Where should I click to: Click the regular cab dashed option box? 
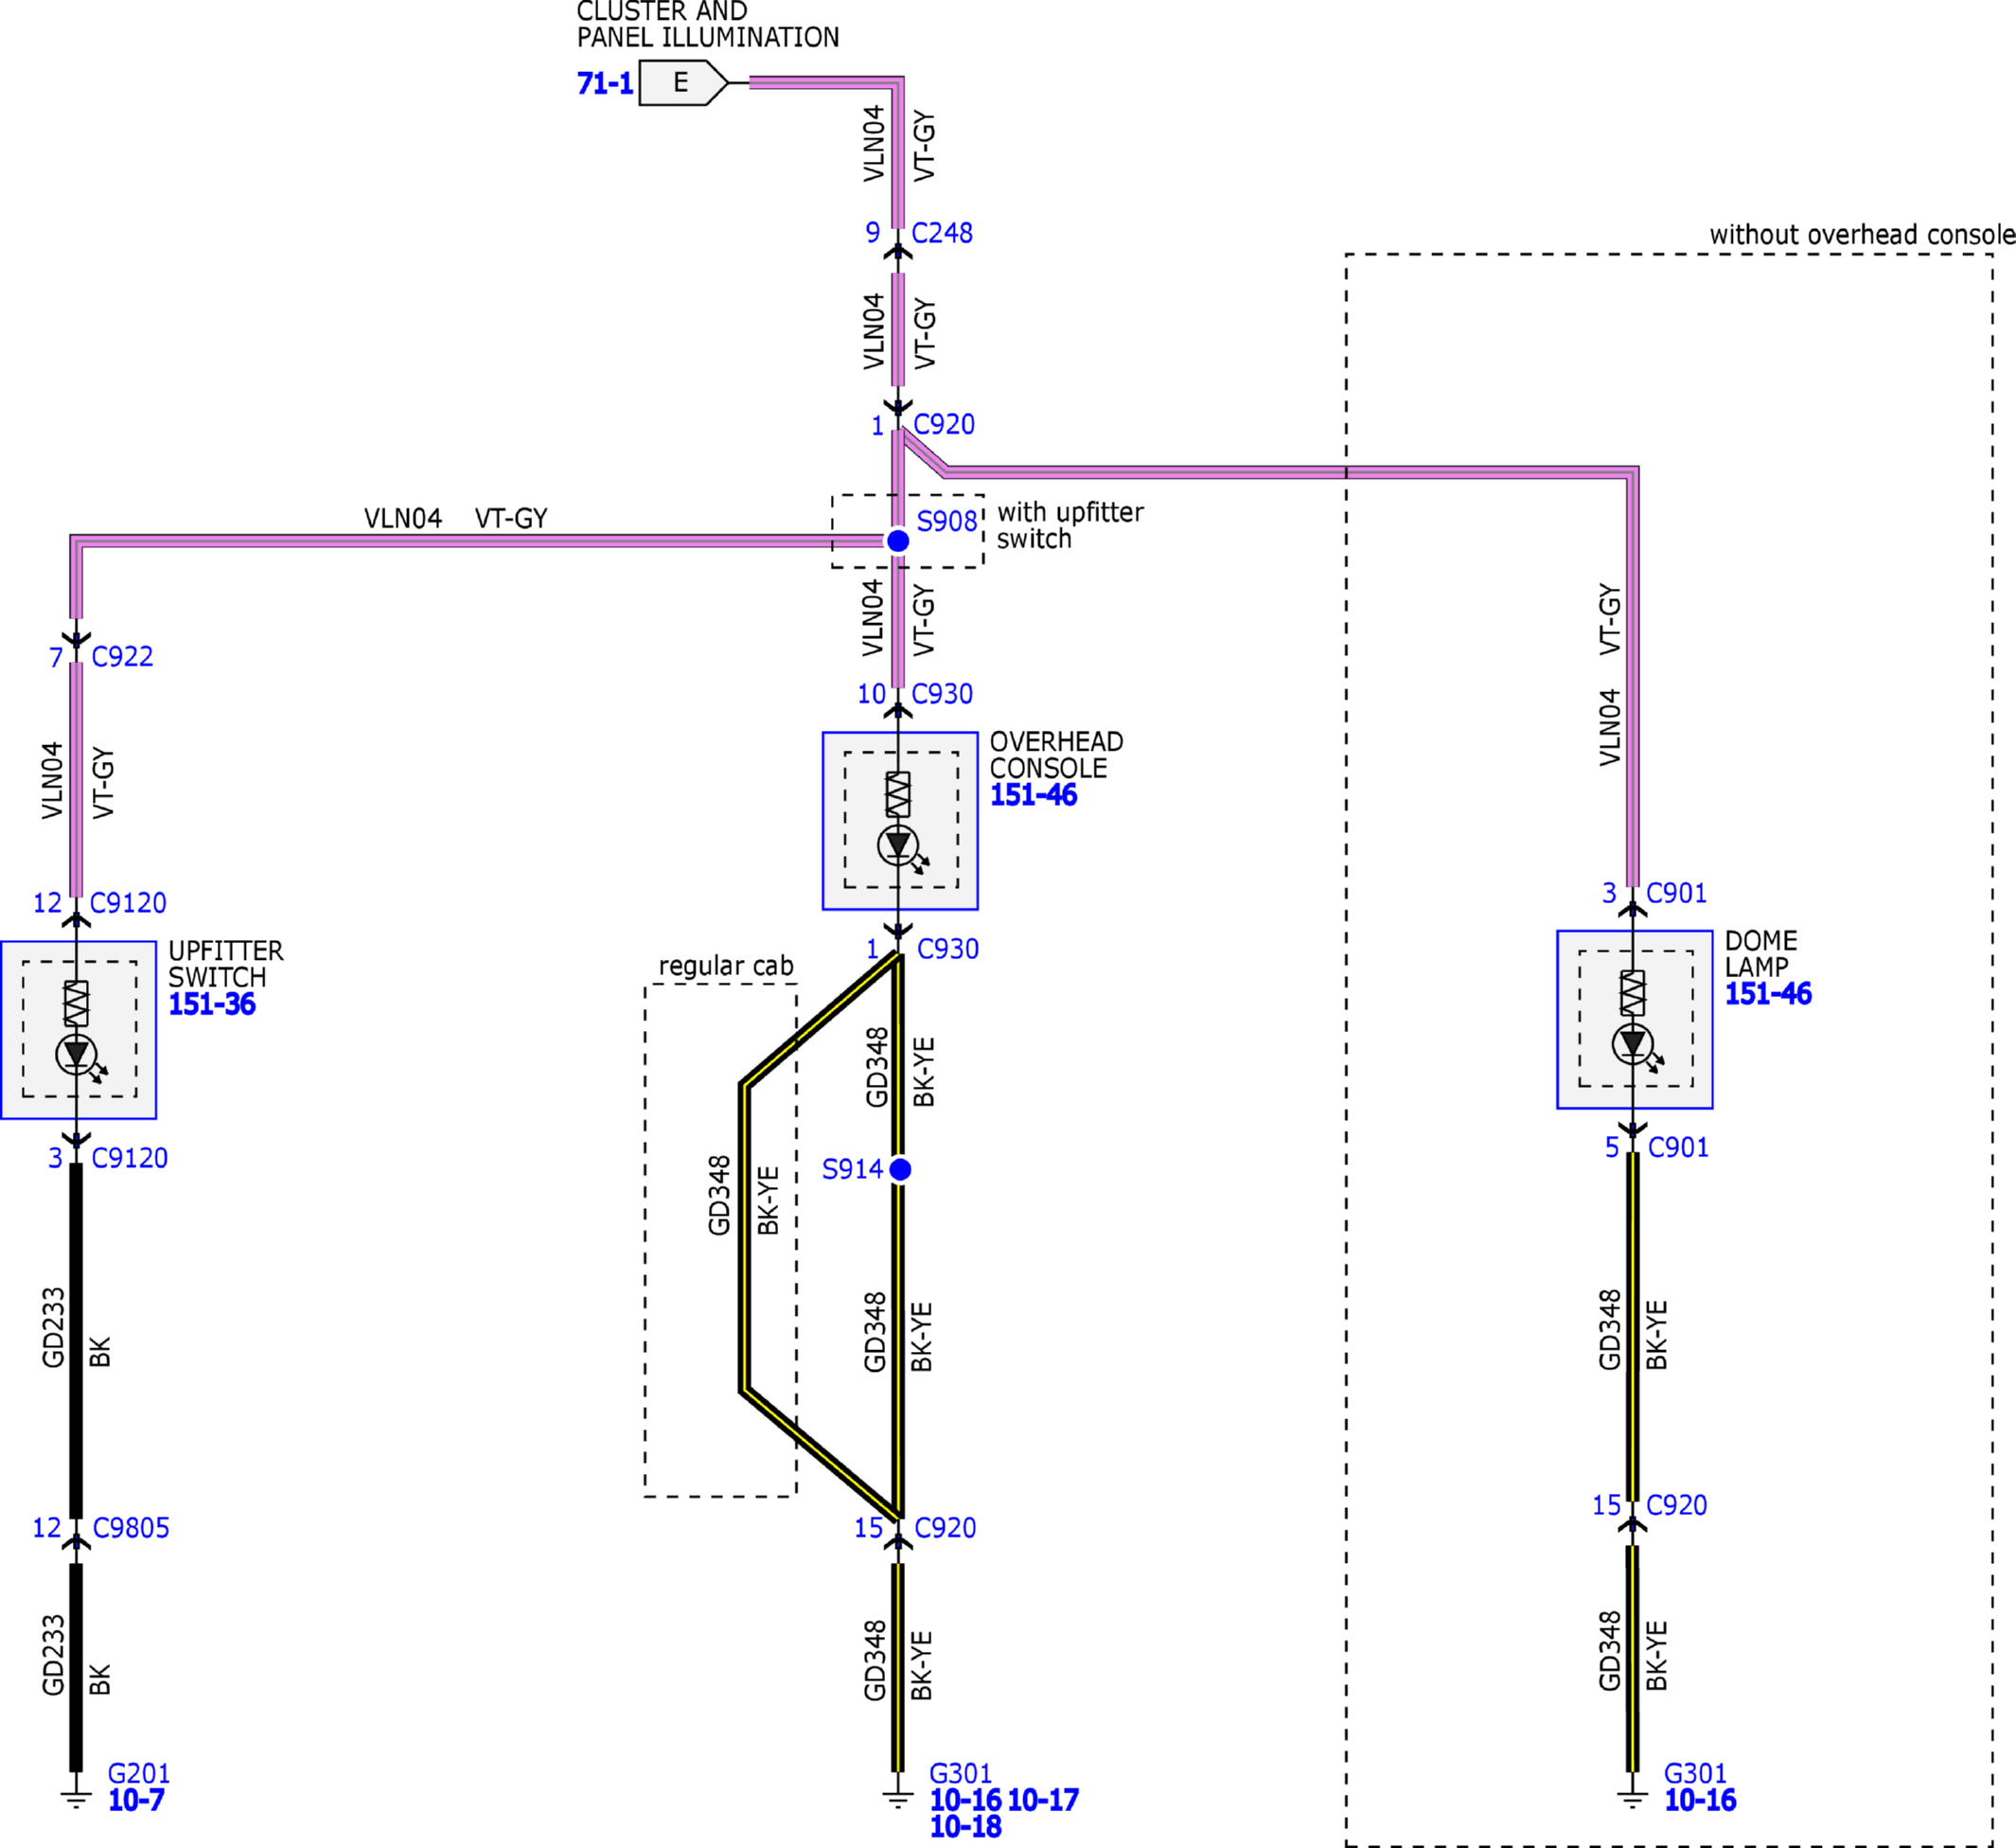point(720,1240)
